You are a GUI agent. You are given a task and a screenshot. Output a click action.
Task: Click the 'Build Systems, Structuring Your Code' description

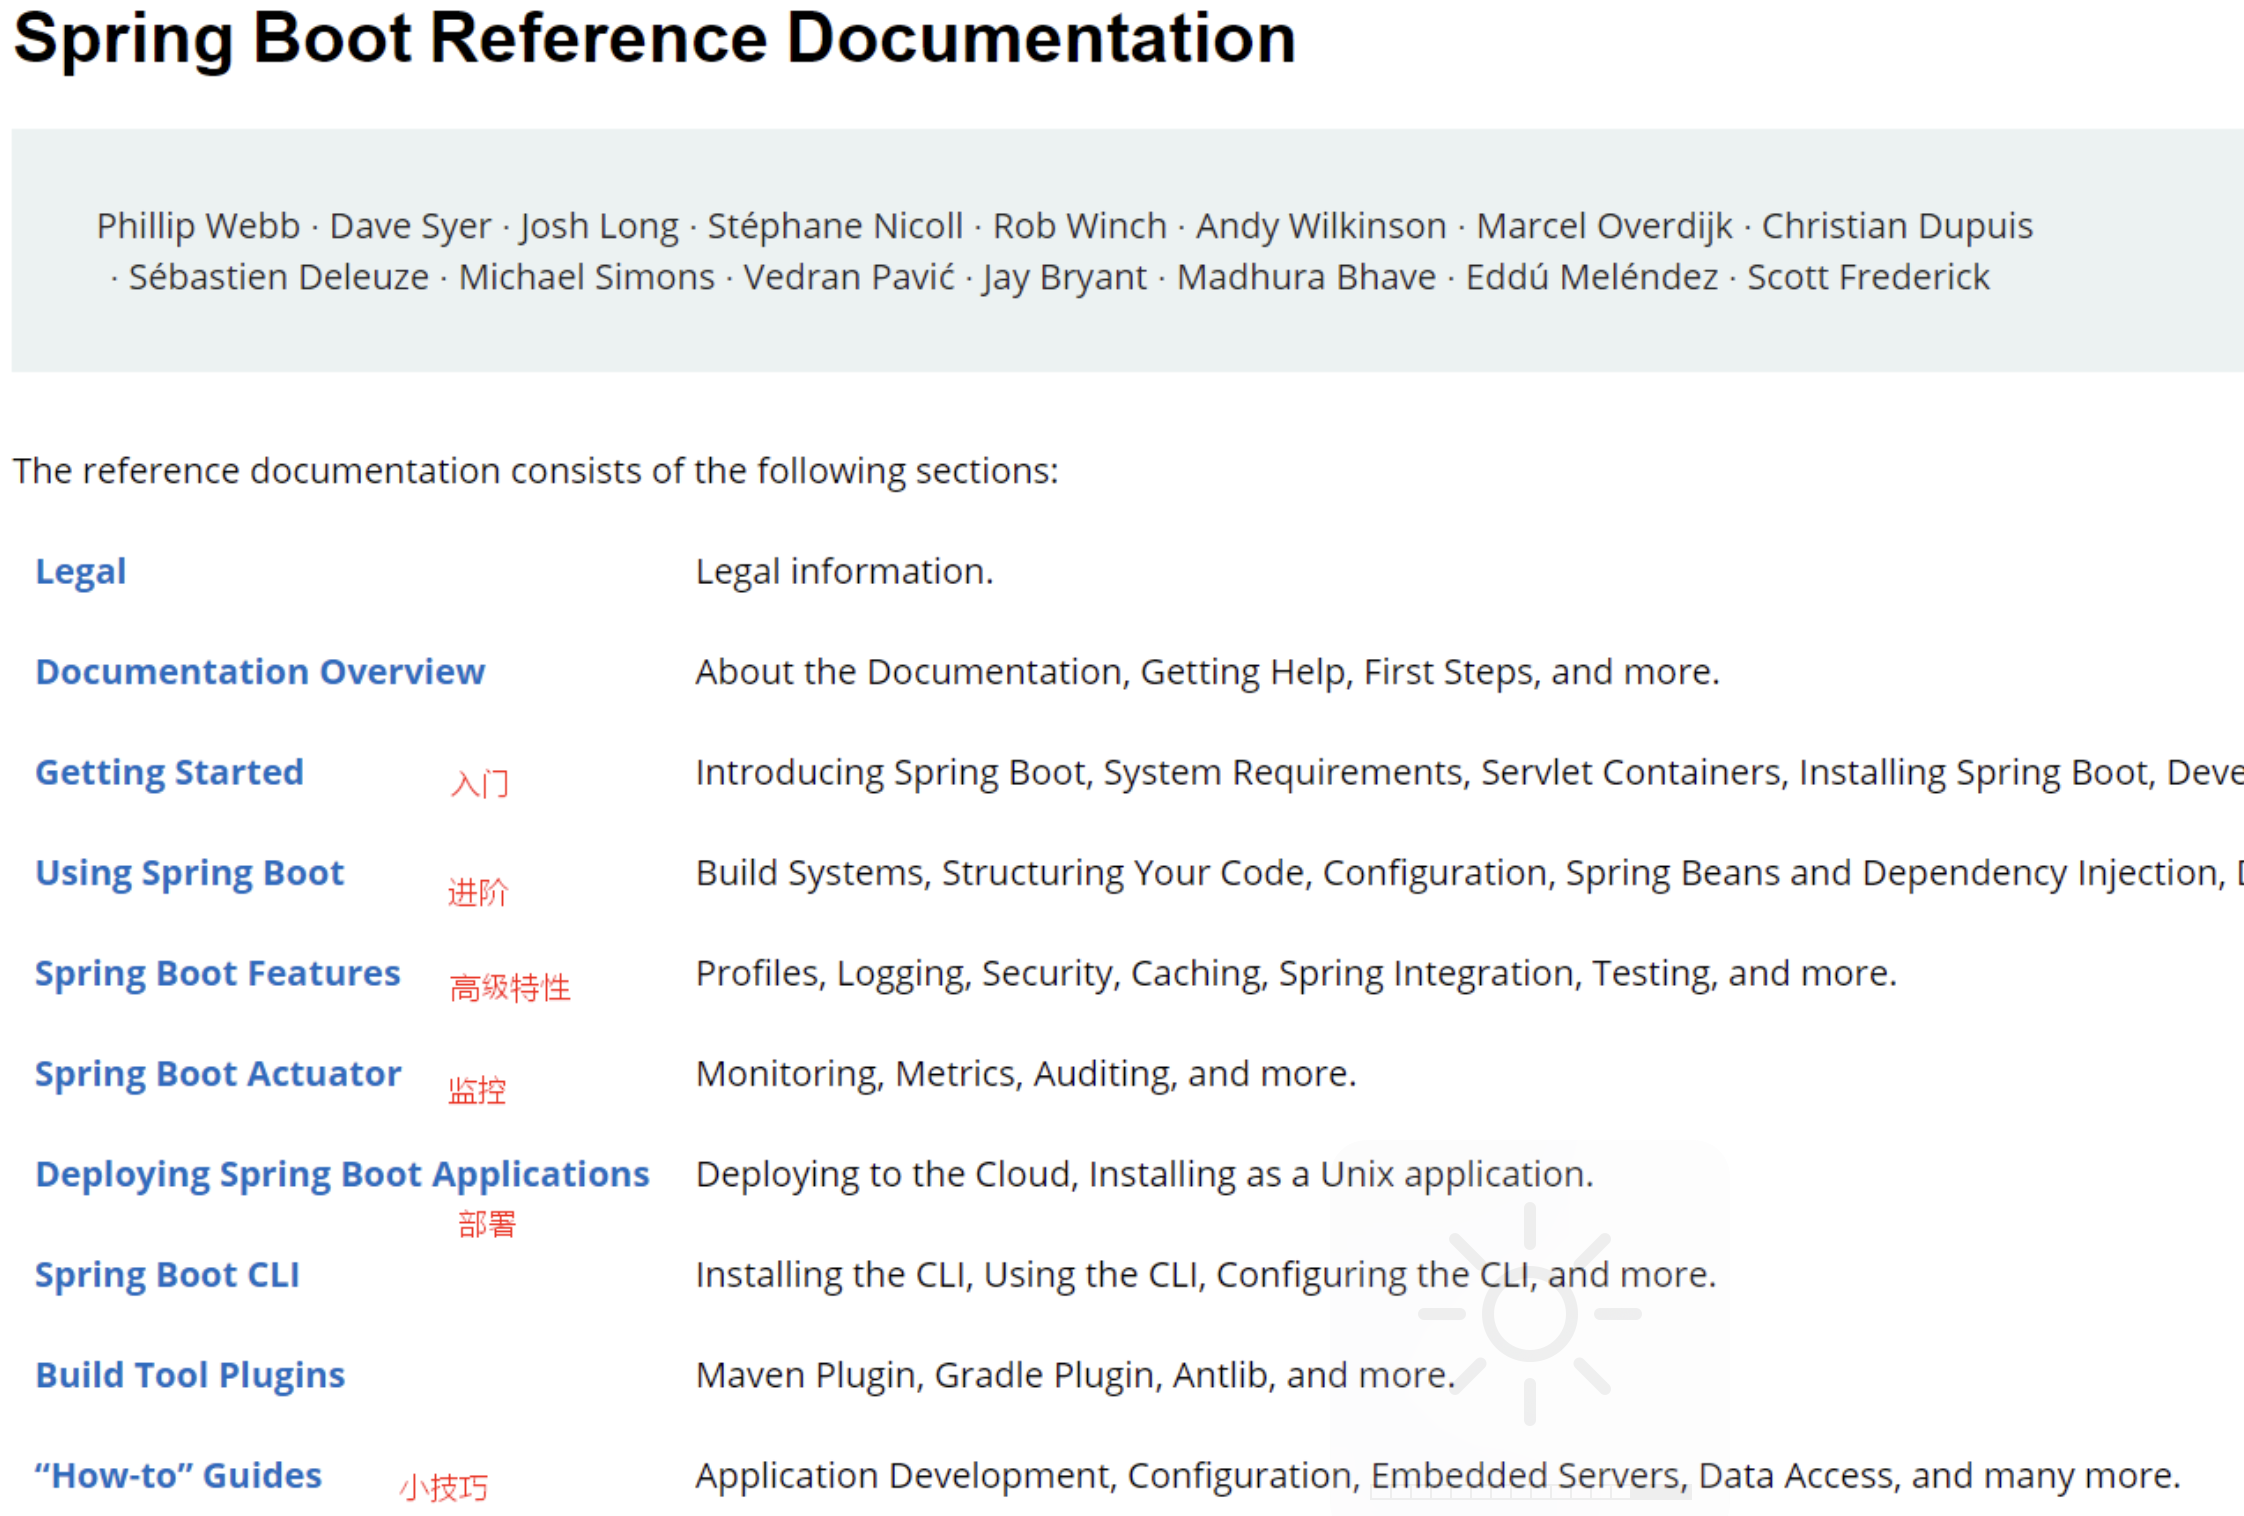click(x=1469, y=874)
